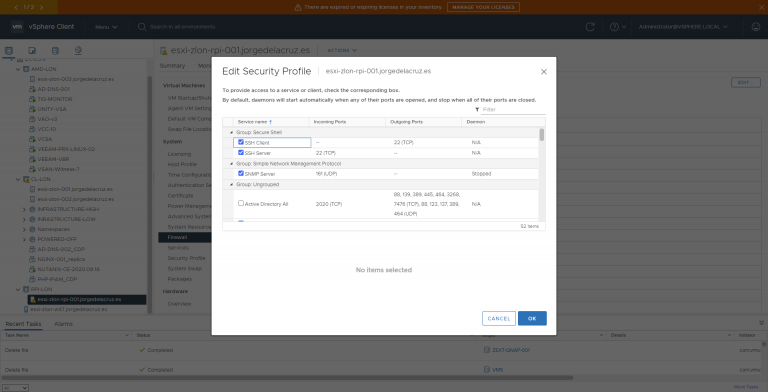Click the More Tasks link
Screen dimensions: 768x392
pyautogui.click(x=746, y=387)
